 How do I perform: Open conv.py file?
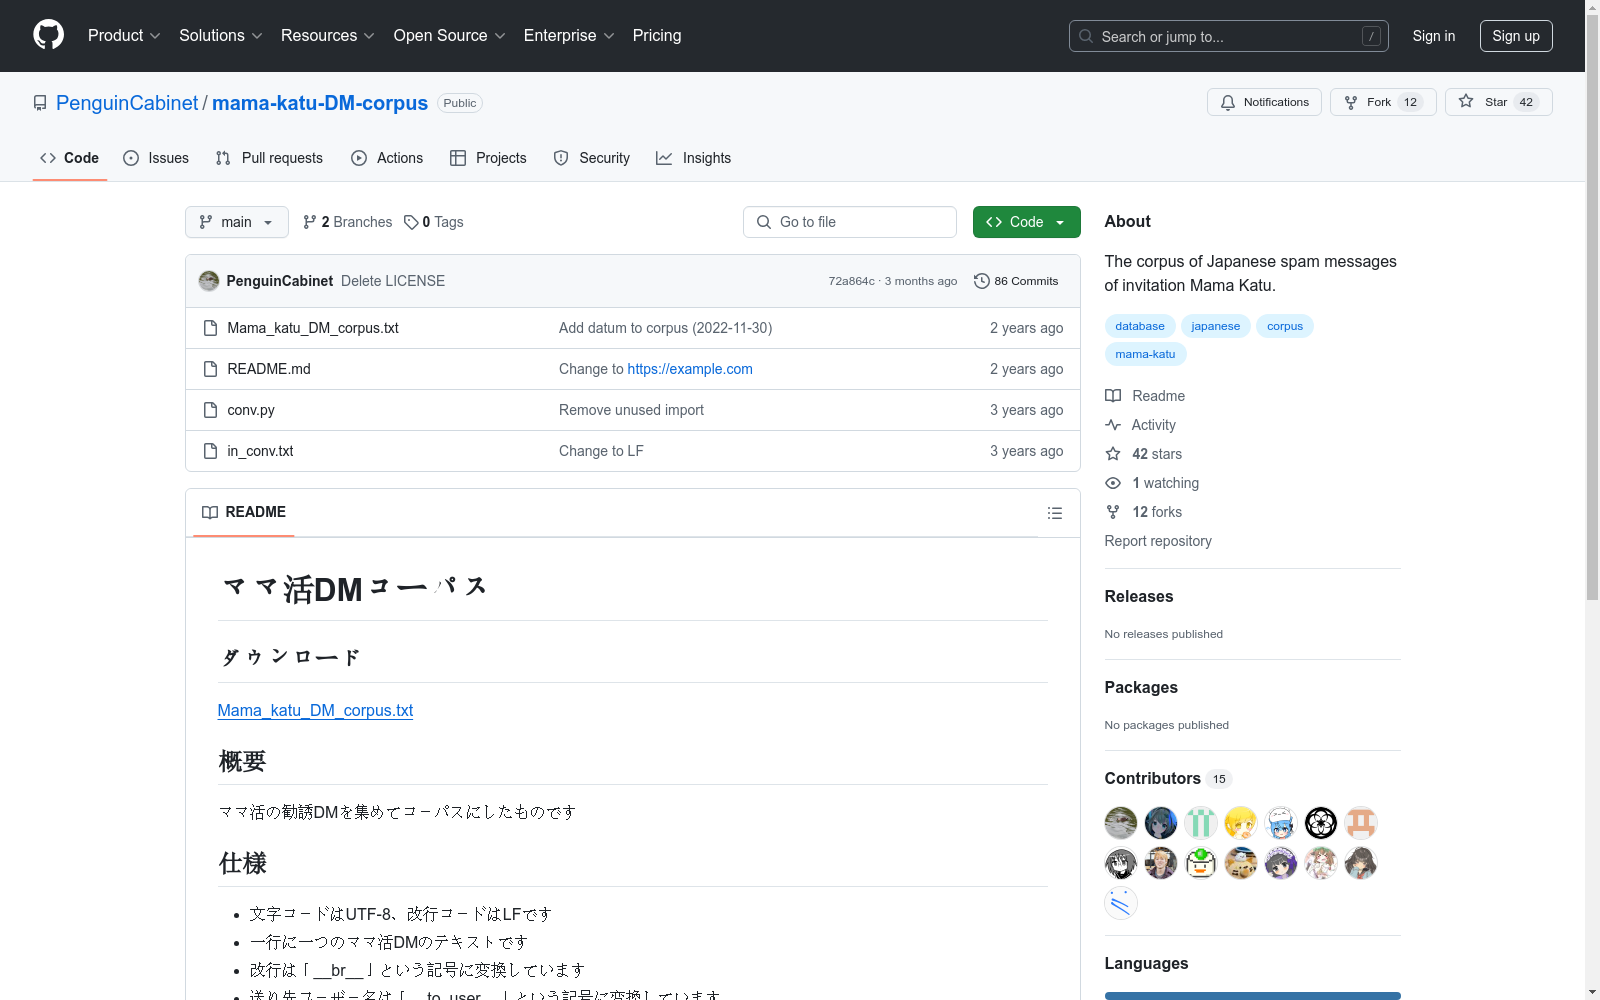pyautogui.click(x=251, y=410)
